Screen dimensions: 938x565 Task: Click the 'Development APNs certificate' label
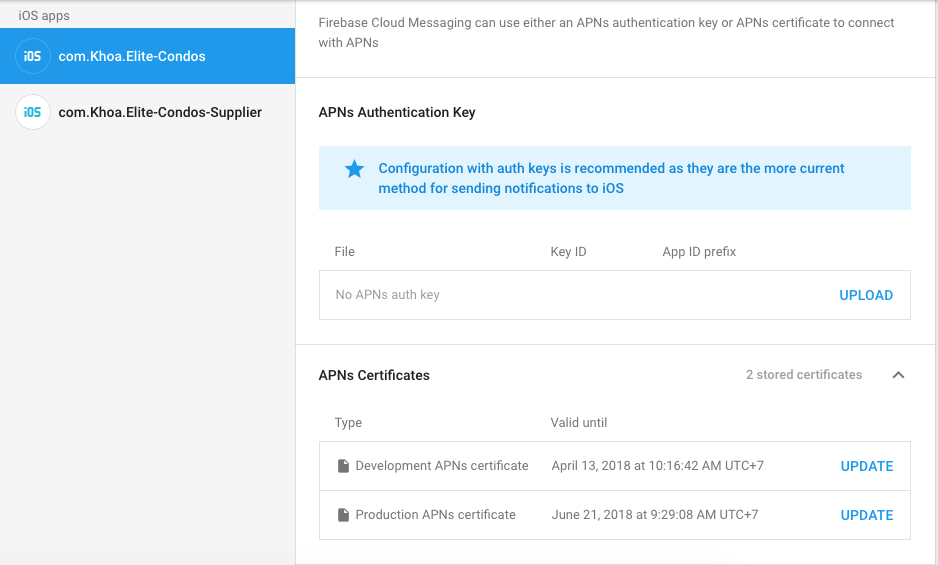point(441,466)
